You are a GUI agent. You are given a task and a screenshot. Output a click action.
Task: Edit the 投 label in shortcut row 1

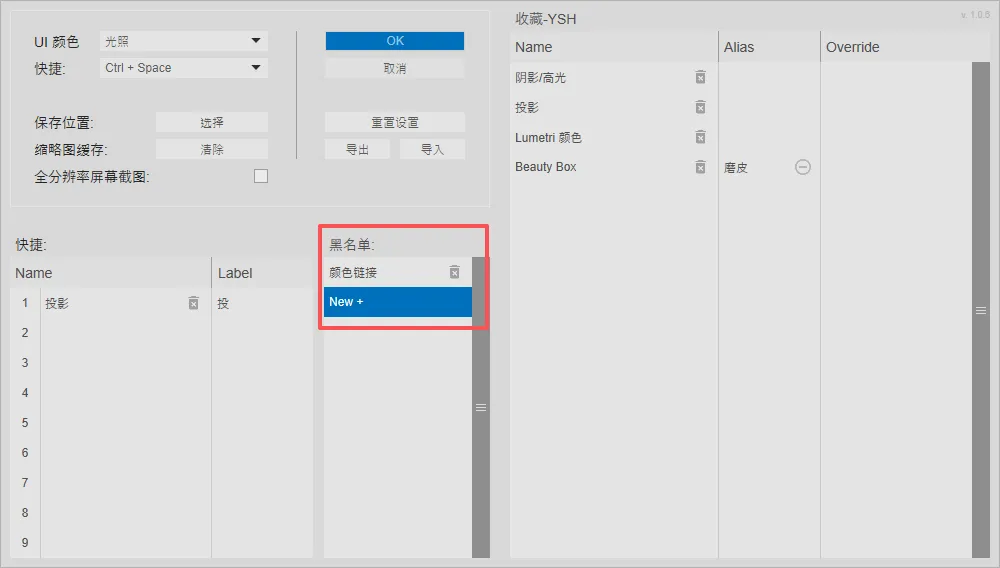click(x=223, y=303)
